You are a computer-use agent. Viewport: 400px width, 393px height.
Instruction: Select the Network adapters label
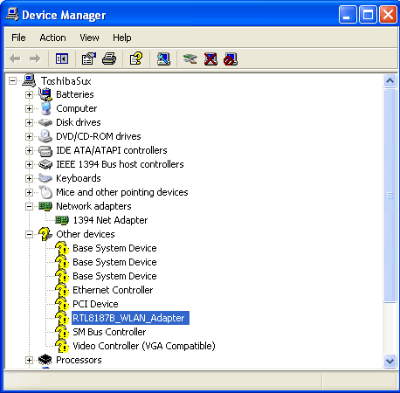pos(94,207)
